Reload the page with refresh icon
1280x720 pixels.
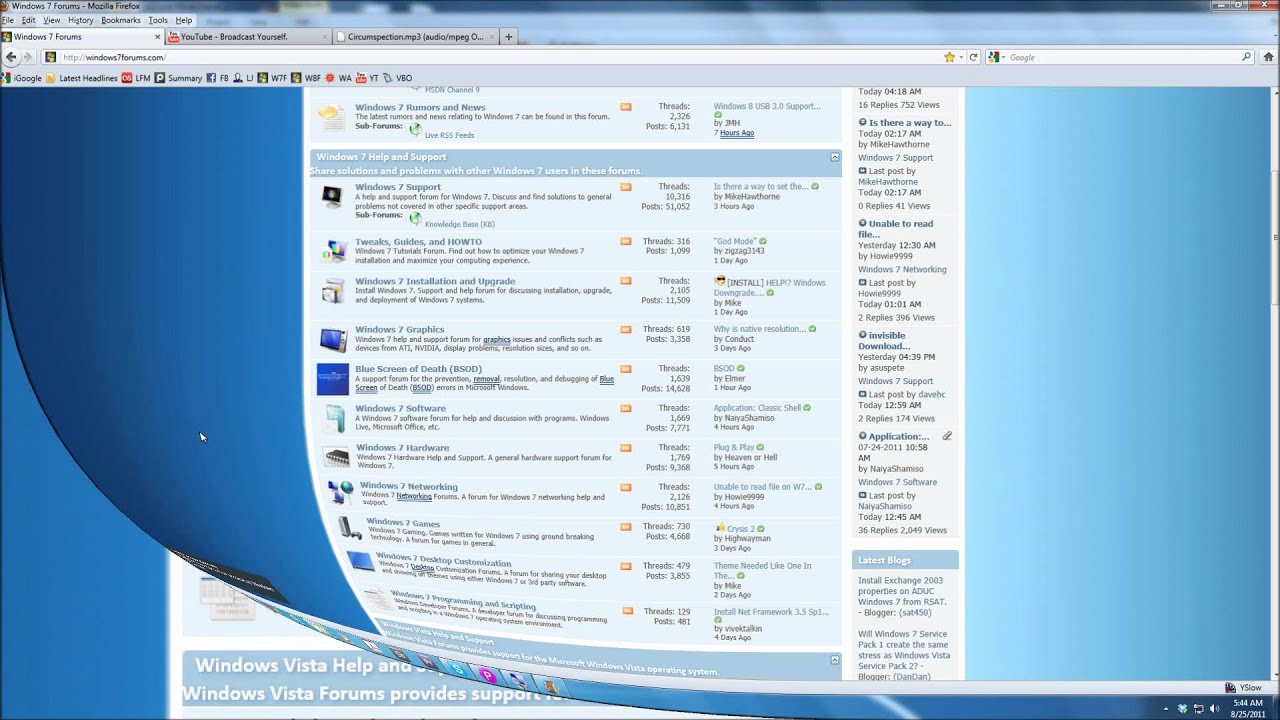tap(973, 57)
